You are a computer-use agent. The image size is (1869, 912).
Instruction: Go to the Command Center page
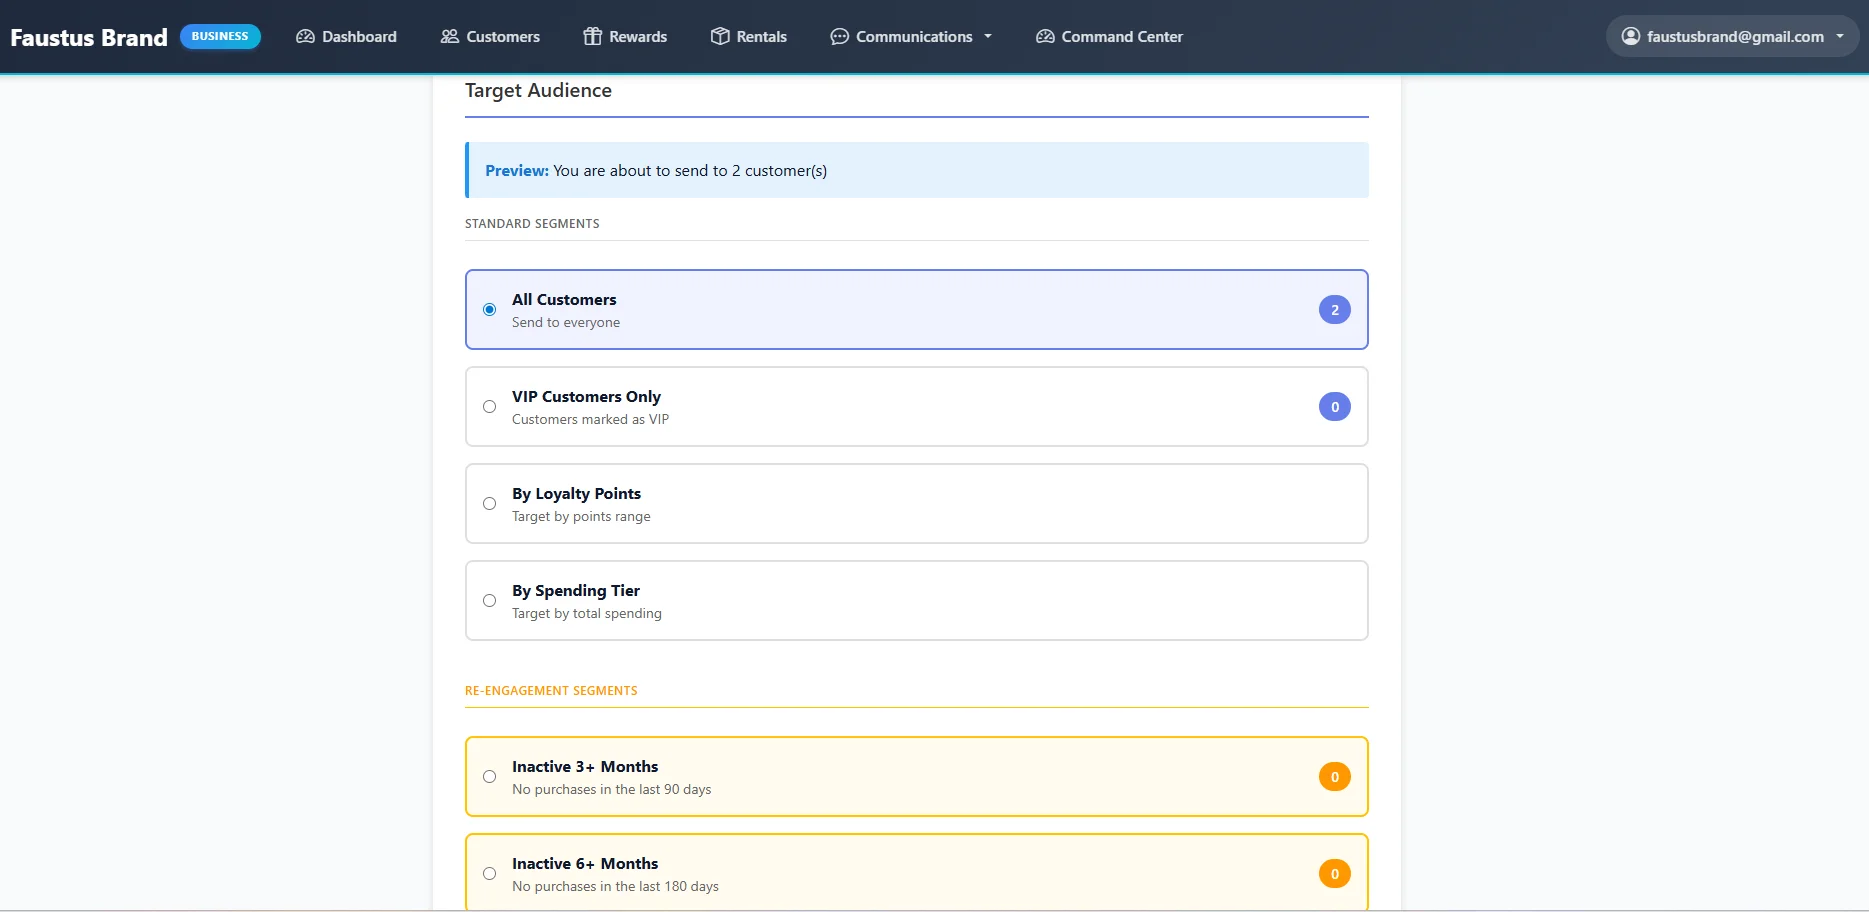1121,37
